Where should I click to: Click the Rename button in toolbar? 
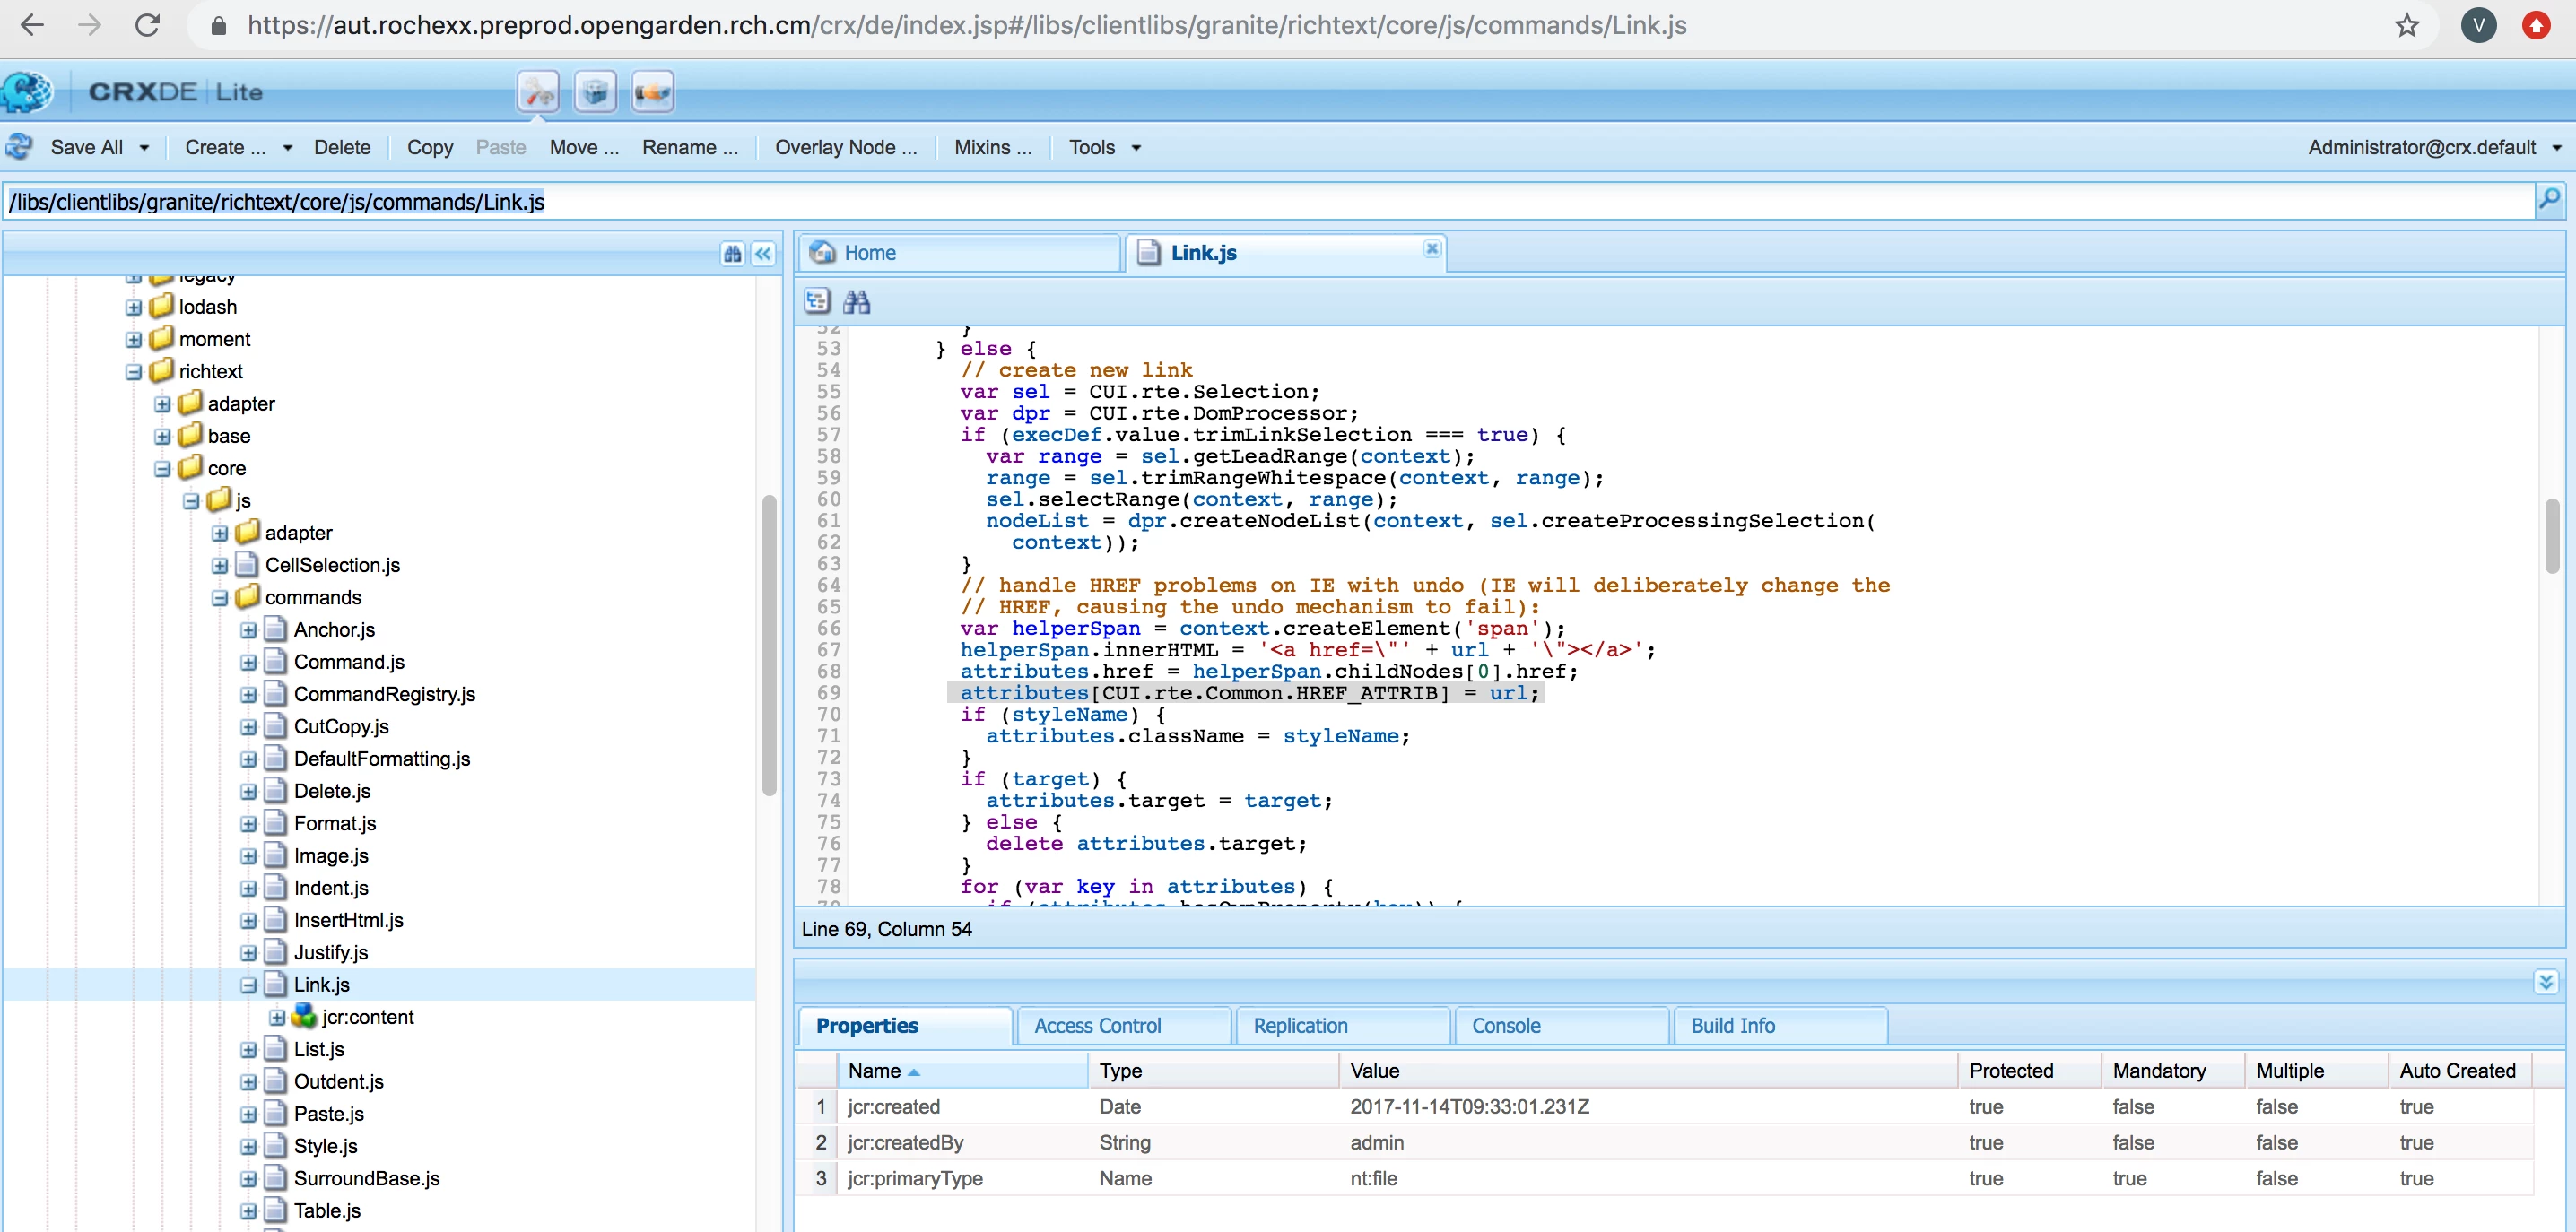click(x=689, y=148)
